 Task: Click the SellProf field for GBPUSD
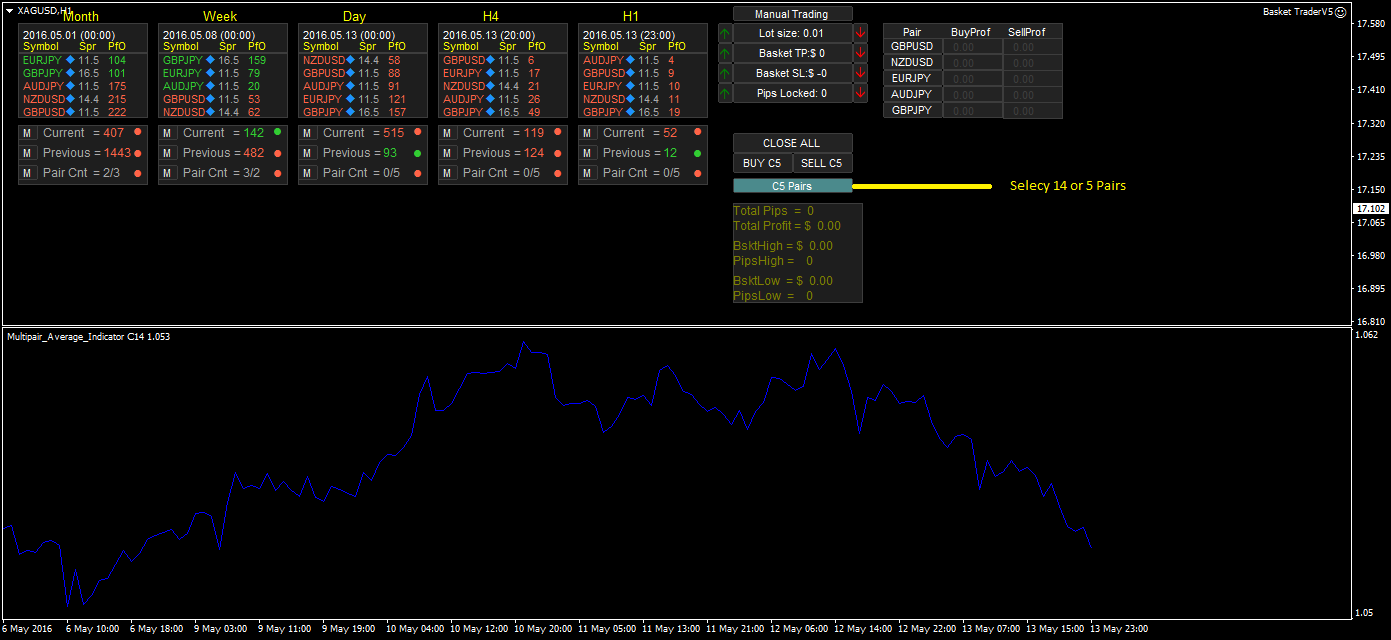point(1033,46)
